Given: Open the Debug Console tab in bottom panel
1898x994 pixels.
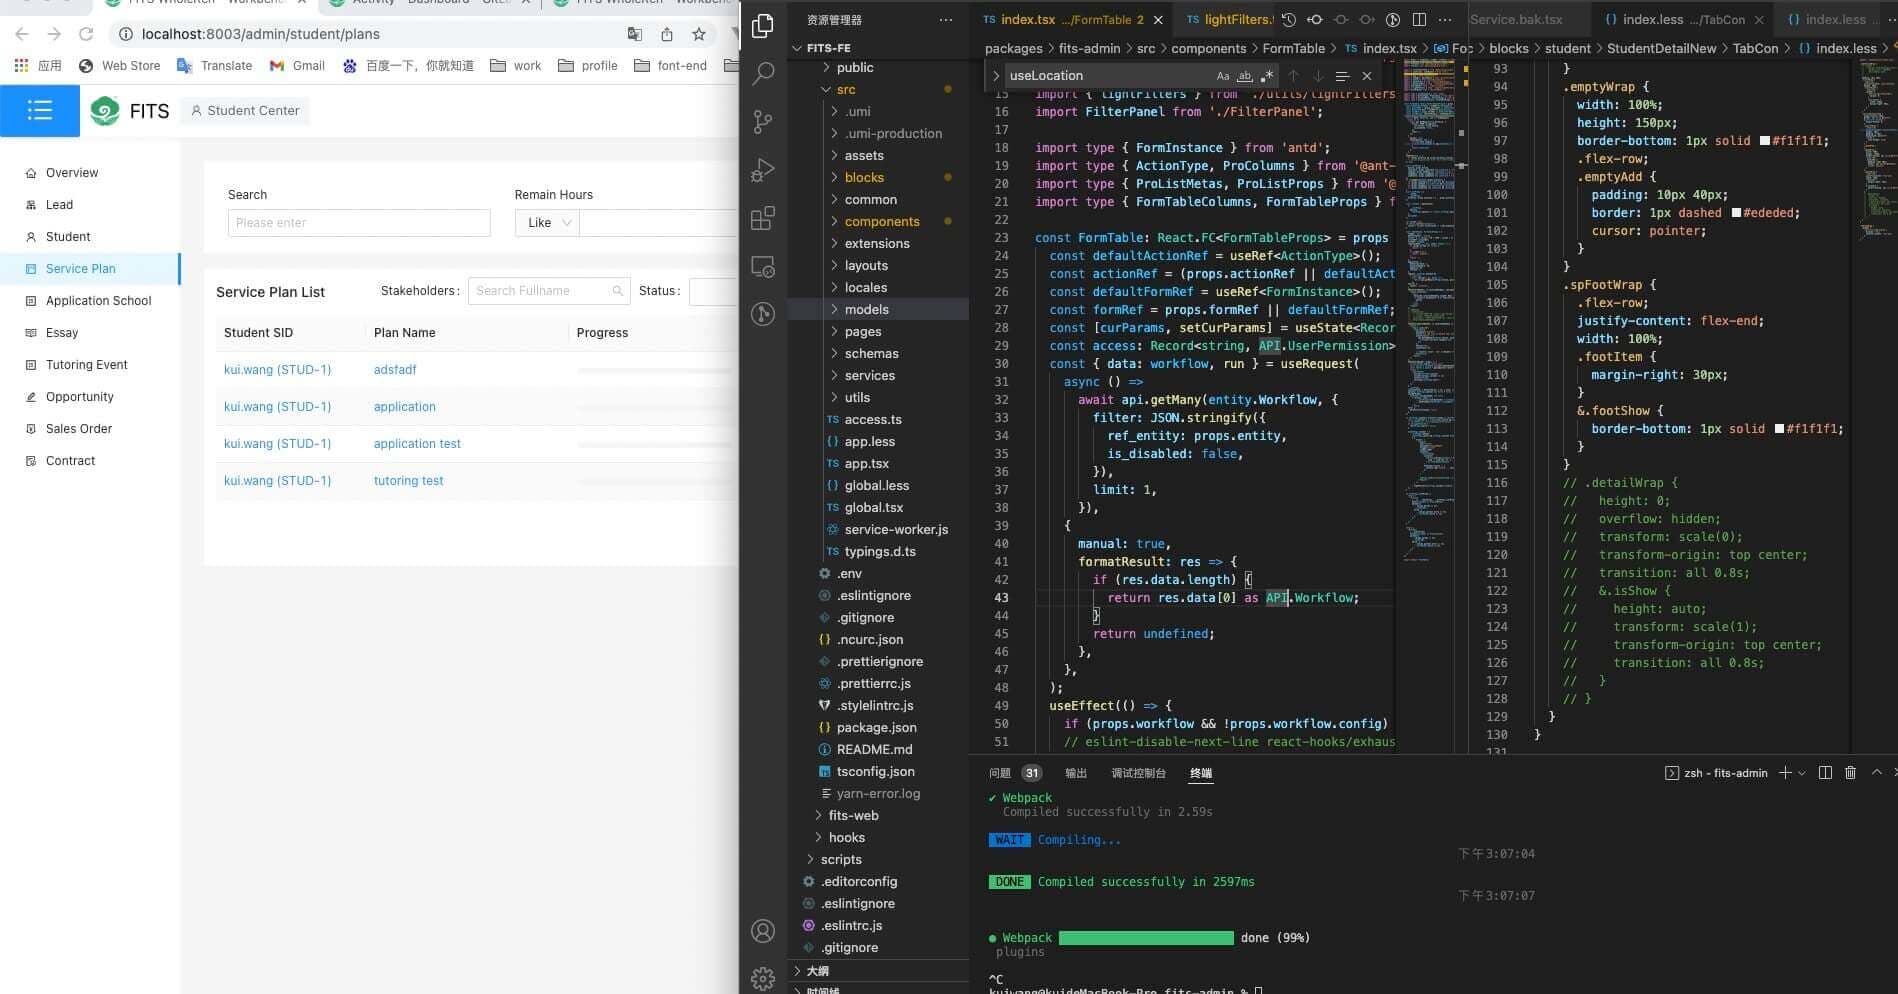Looking at the screenshot, I should click(1138, 773).
